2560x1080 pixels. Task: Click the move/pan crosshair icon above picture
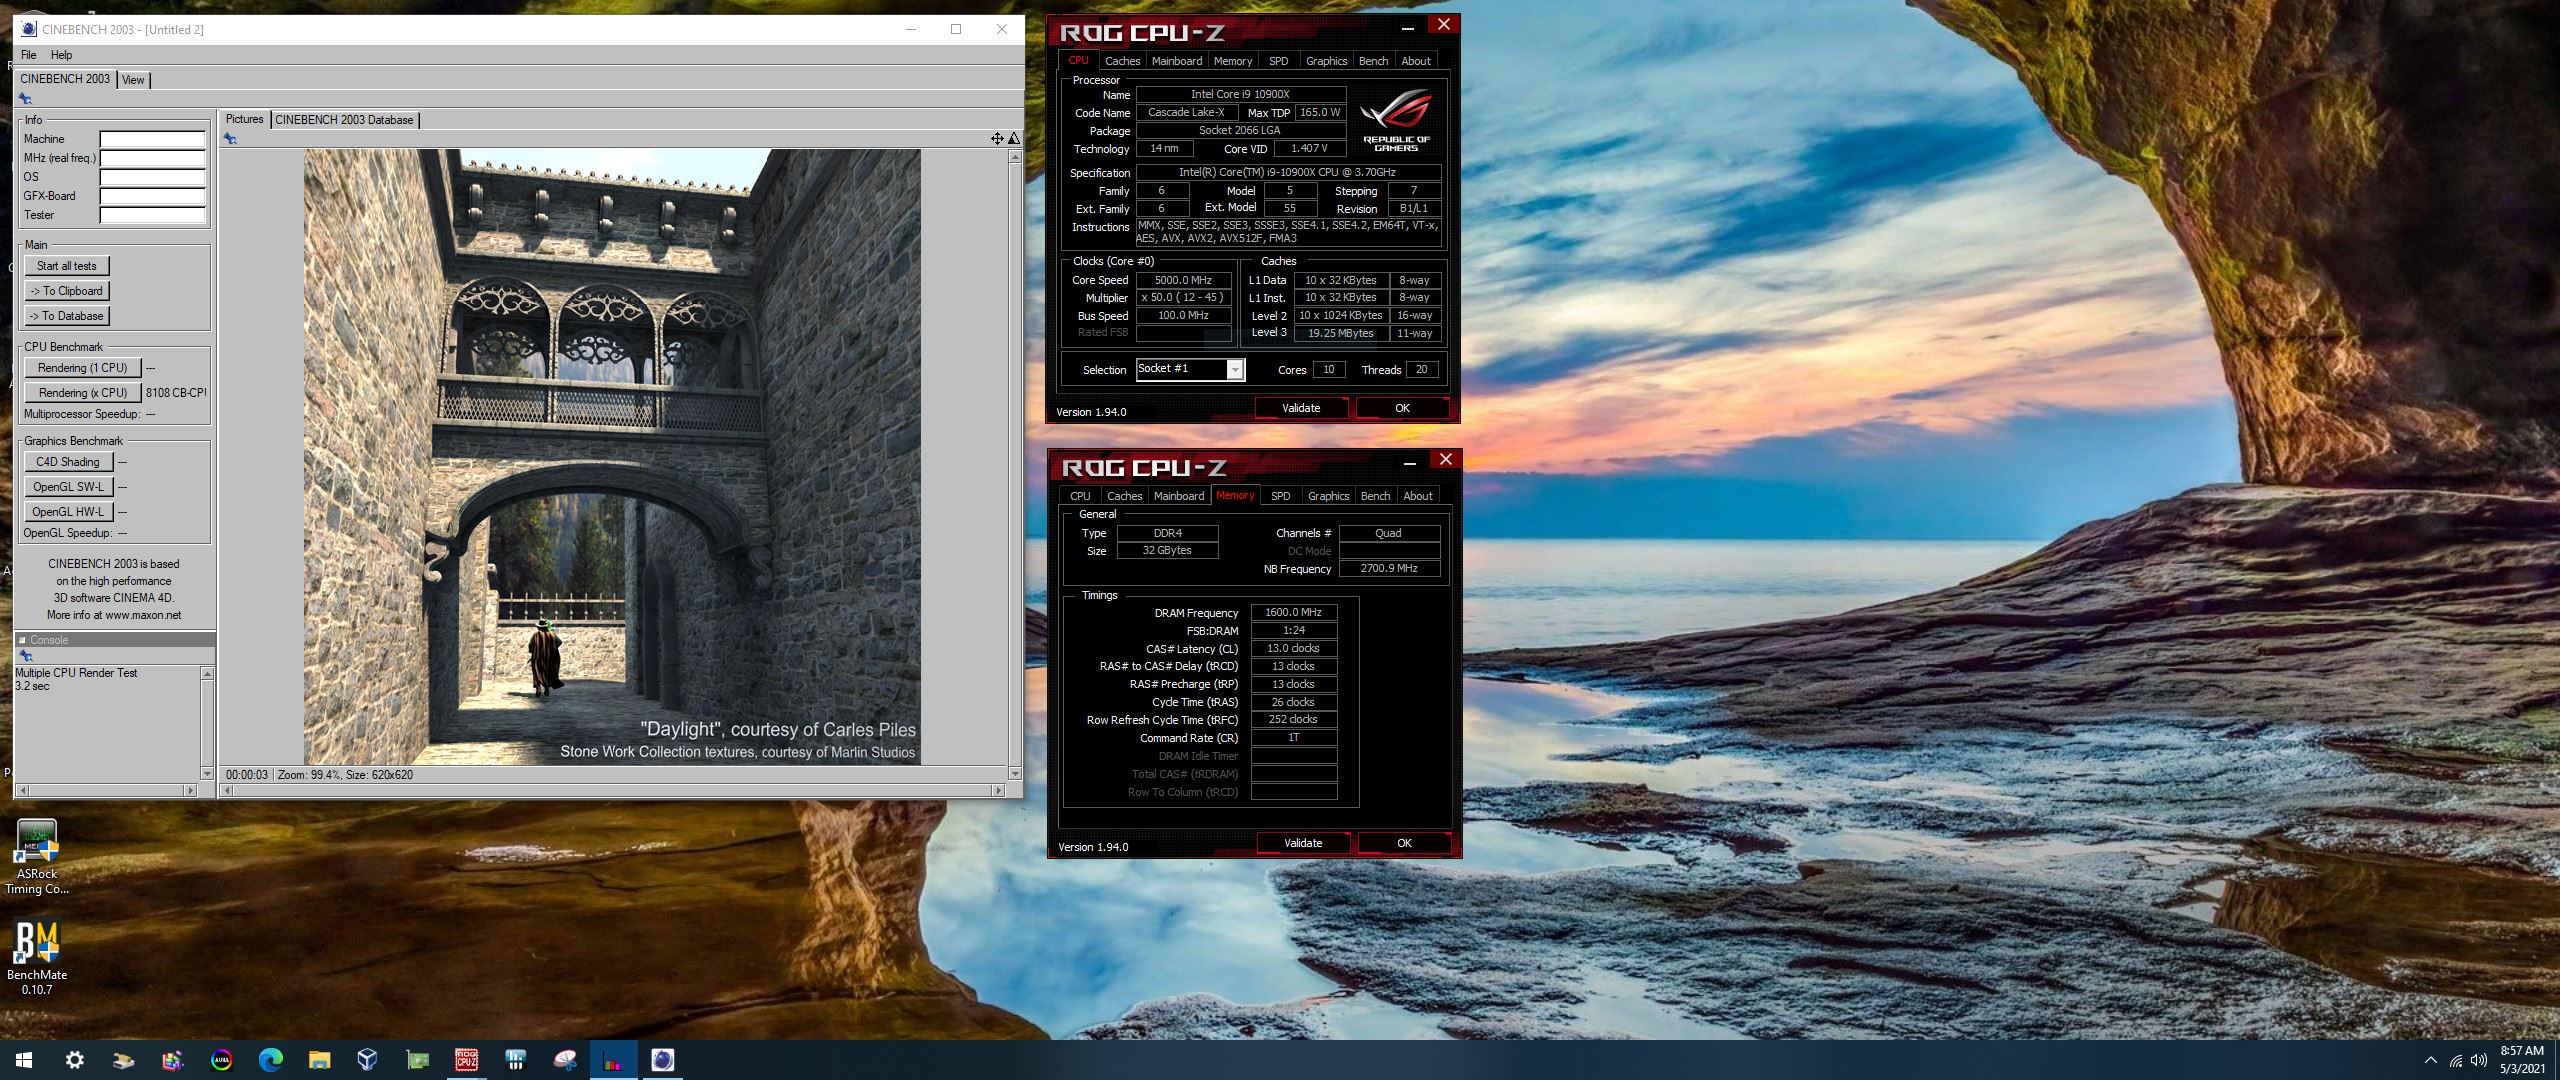tap(997, 138)
